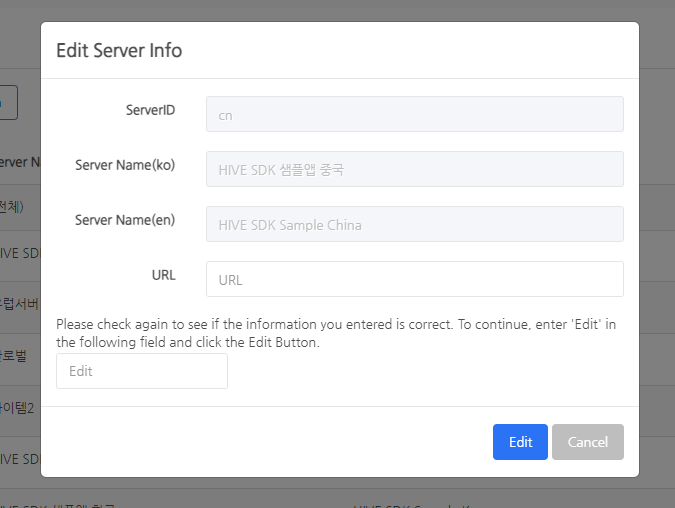Click the Server Name column header behind dialog
Image resolution: width=675 pixels, height=508 pixels.
[x=18, y=162]
